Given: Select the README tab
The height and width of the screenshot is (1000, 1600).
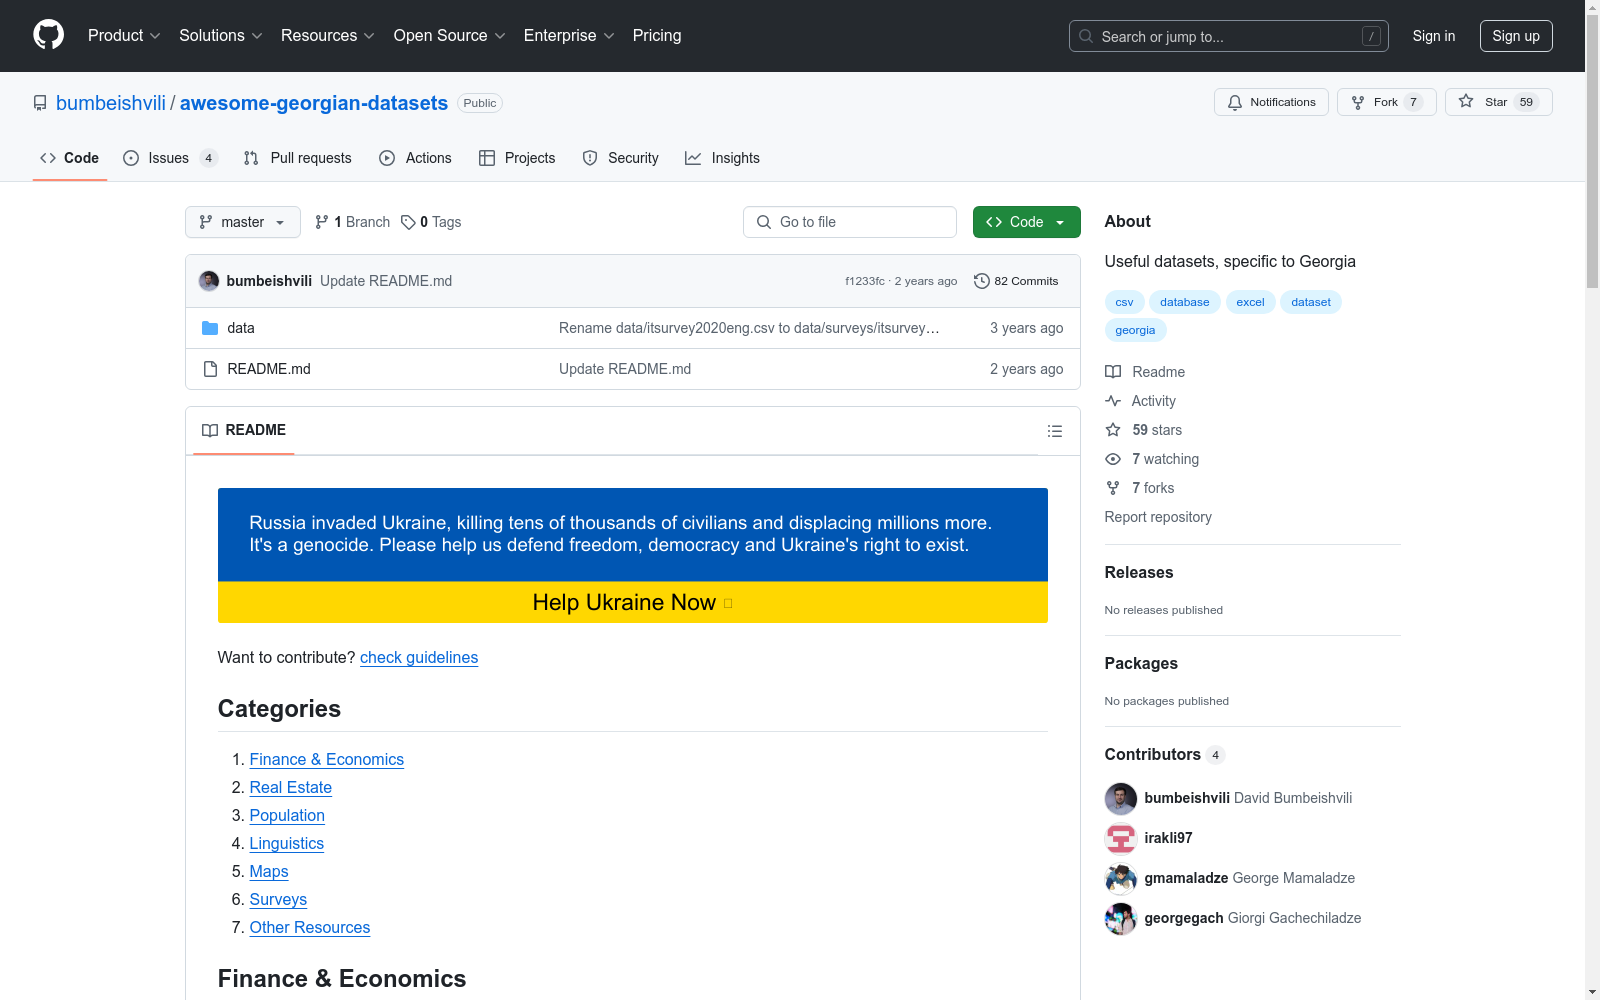Looking at the screenshot, I should point(244,430).
